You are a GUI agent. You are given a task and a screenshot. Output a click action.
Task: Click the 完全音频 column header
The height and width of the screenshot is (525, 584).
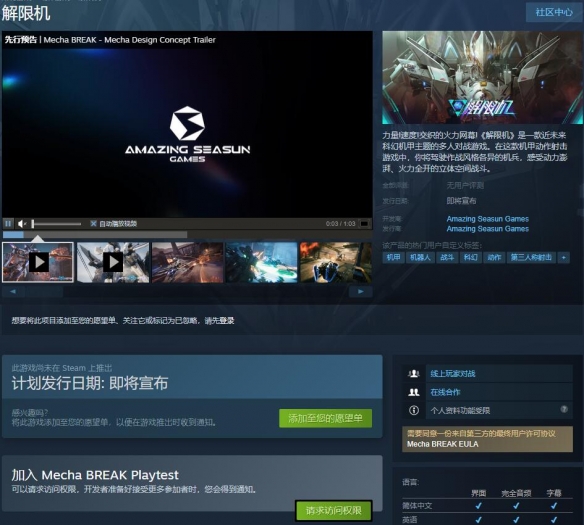[x=516, y=493]
